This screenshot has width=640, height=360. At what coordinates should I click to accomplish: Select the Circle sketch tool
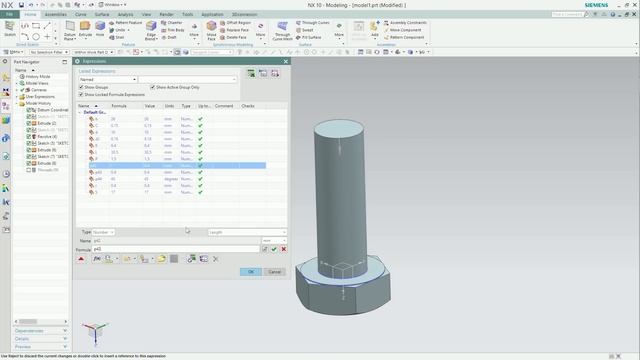point(36,37)
